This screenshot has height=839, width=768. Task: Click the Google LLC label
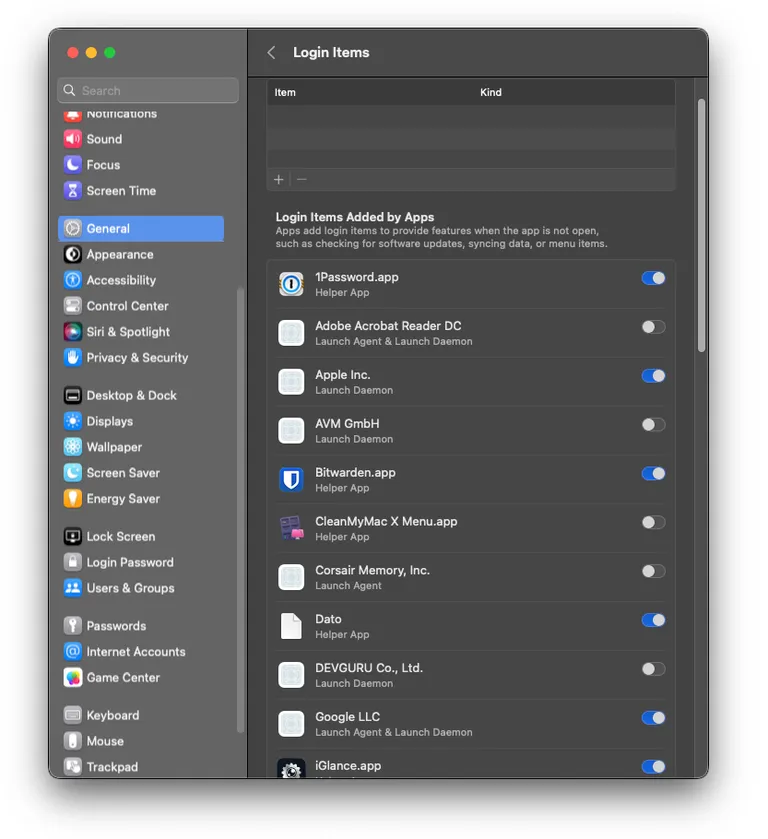(x=347, y=717)
